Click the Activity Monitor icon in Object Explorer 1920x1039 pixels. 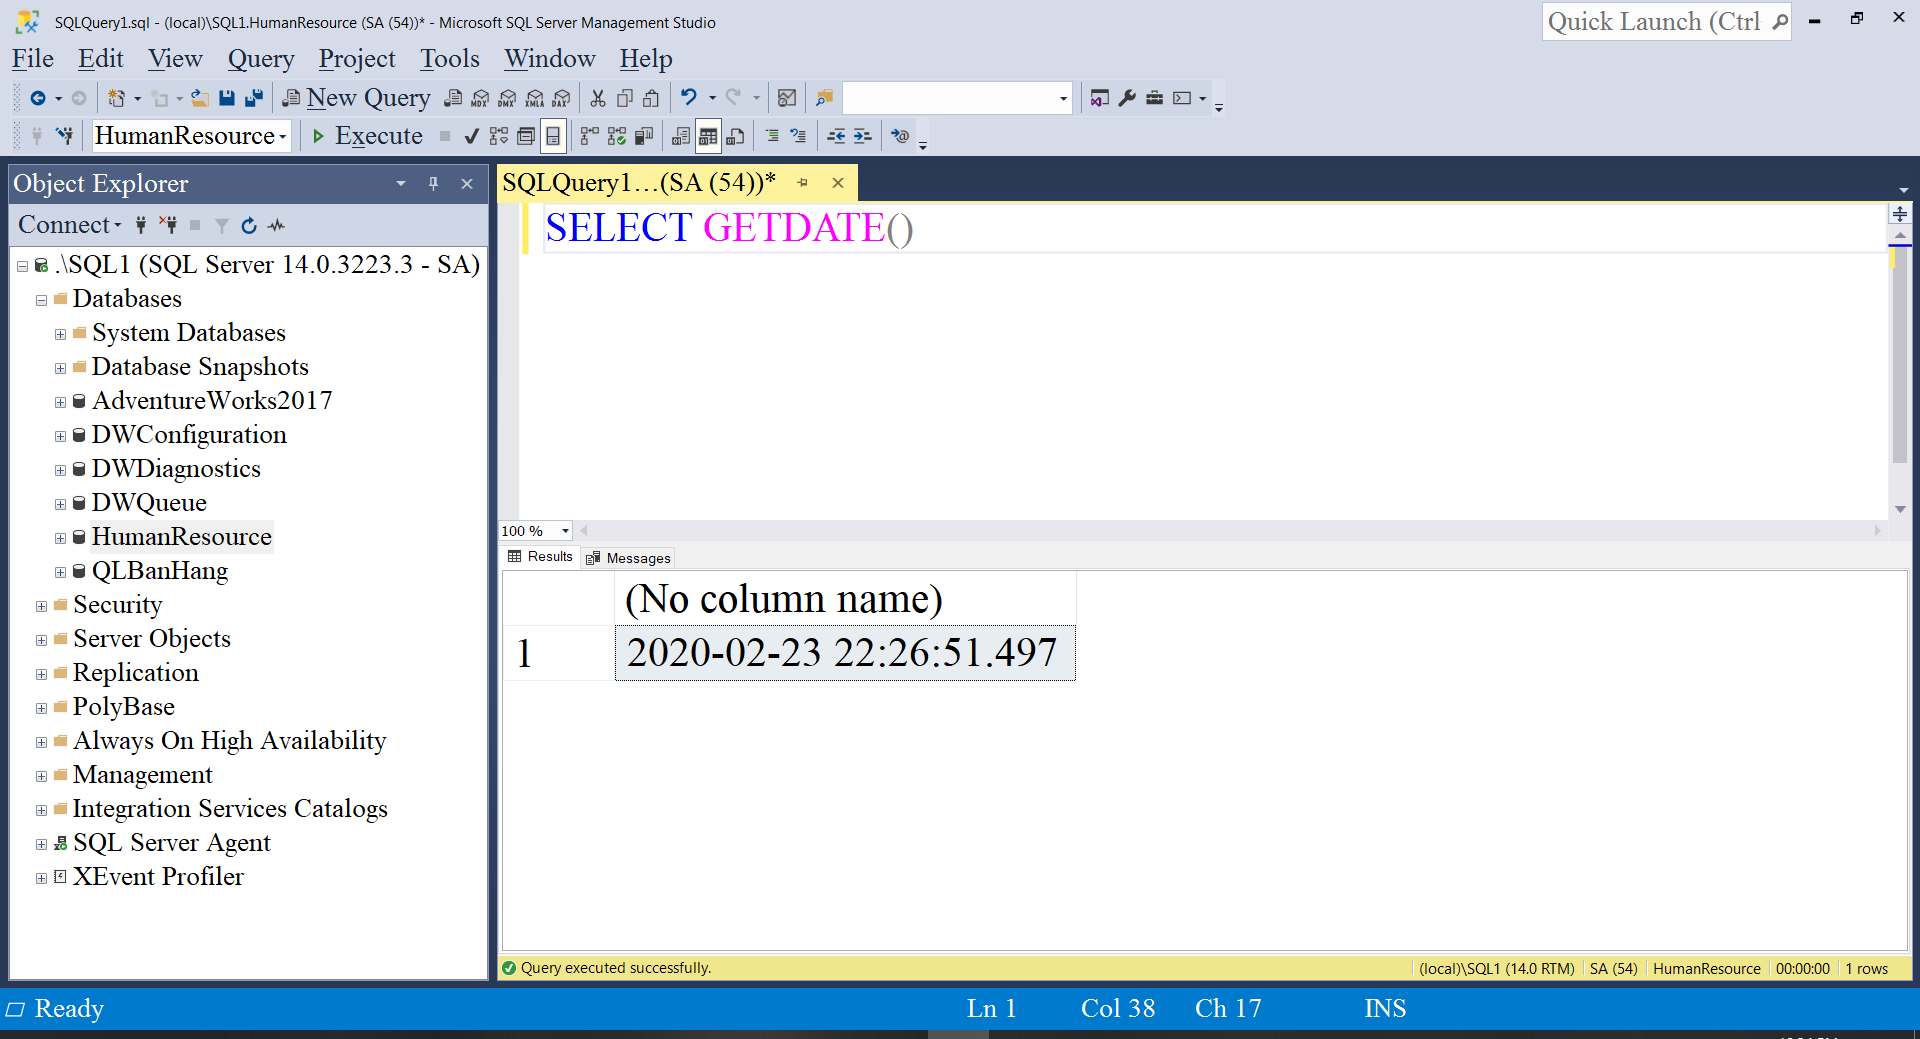click(x=277, y=226)
